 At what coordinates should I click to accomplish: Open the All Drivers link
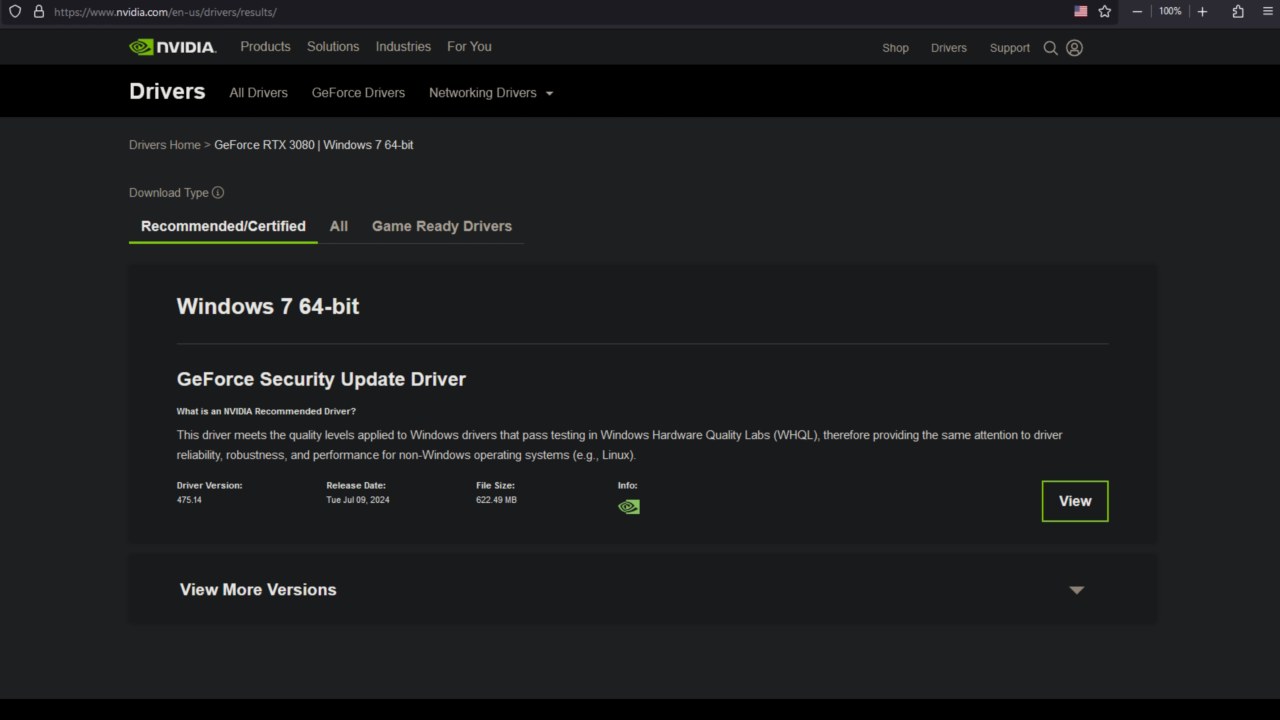click(258, 93)
